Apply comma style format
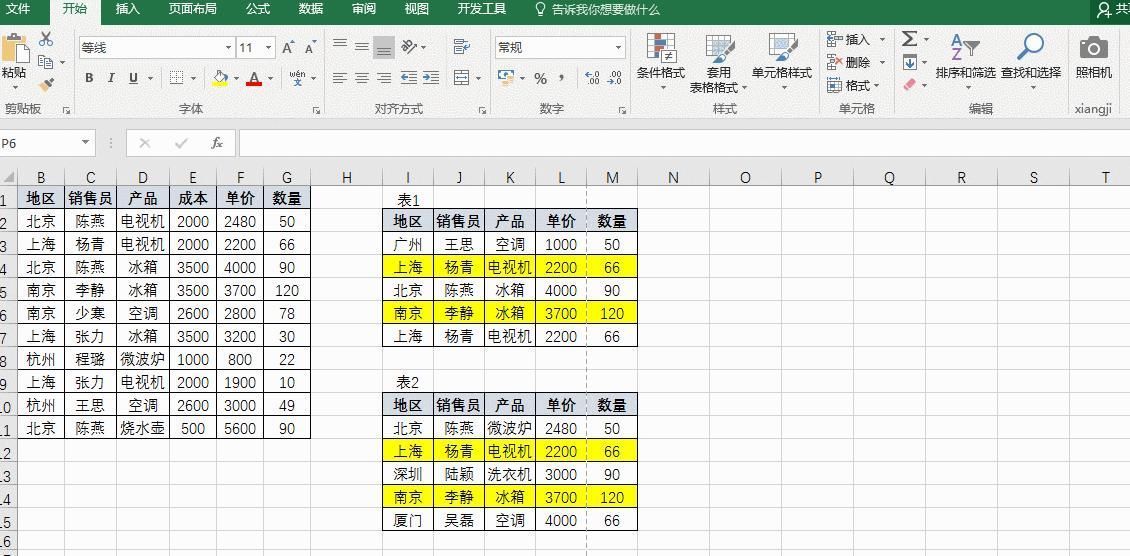Image resolution: width=1130 pixels, height=556 pixels. tap(561, 78)
